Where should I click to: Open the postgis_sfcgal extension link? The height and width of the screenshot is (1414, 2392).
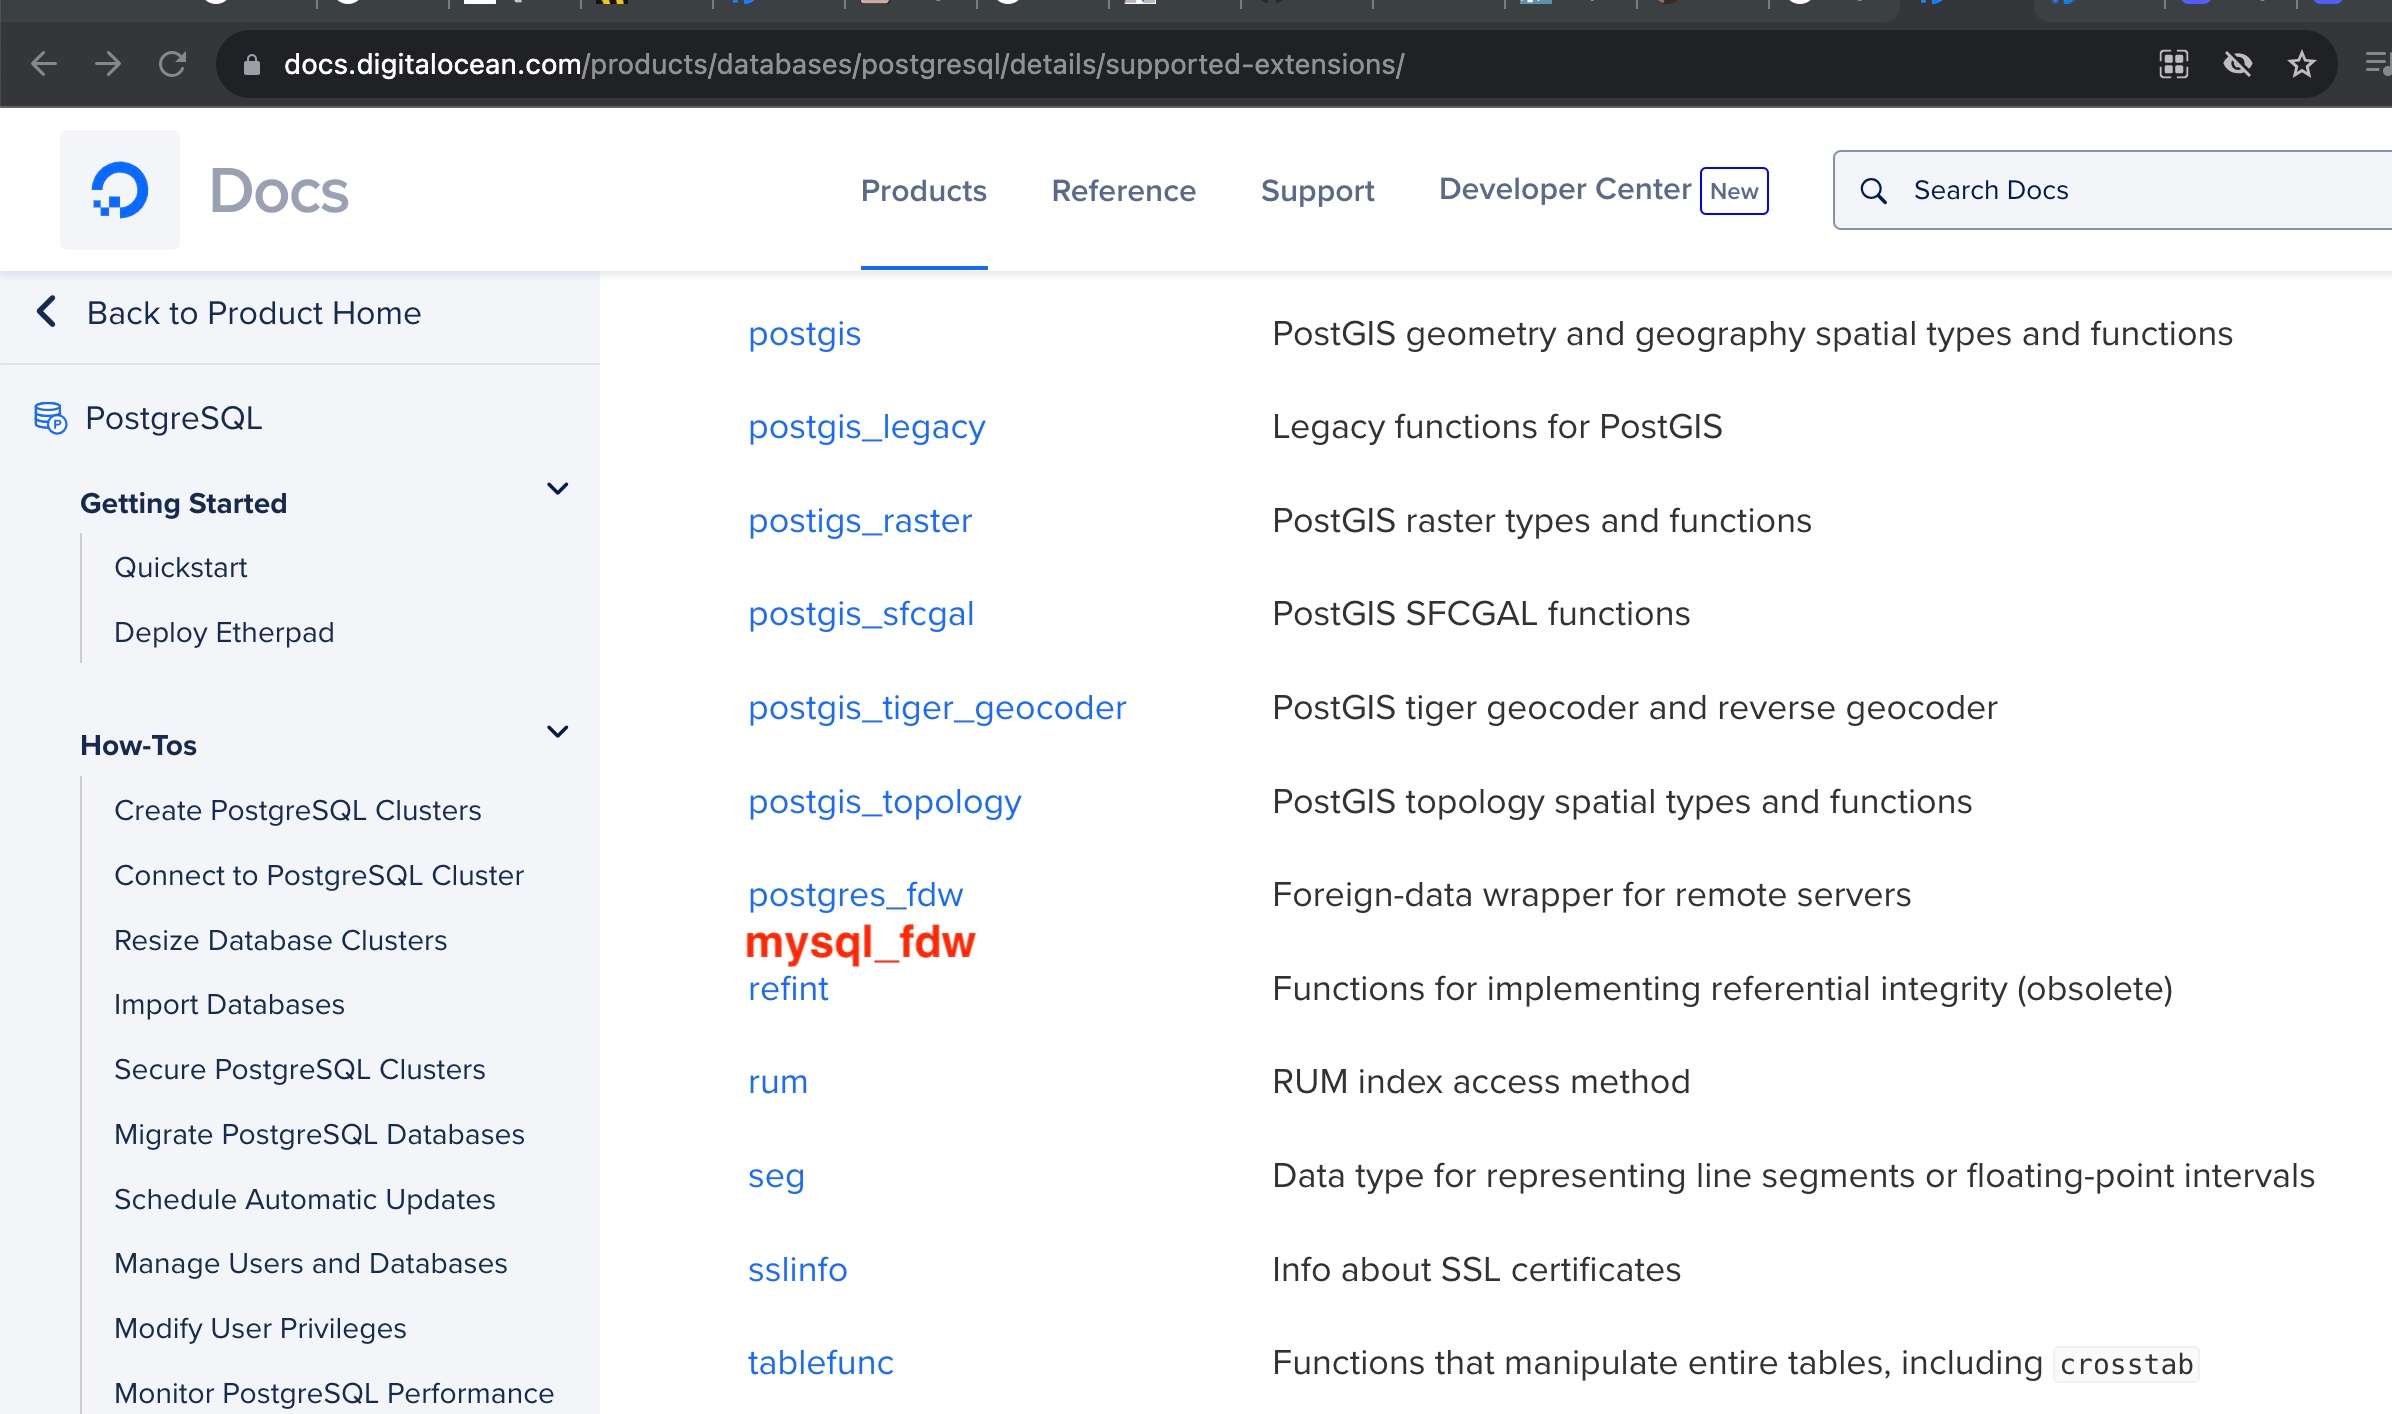(x=861, y=615)
